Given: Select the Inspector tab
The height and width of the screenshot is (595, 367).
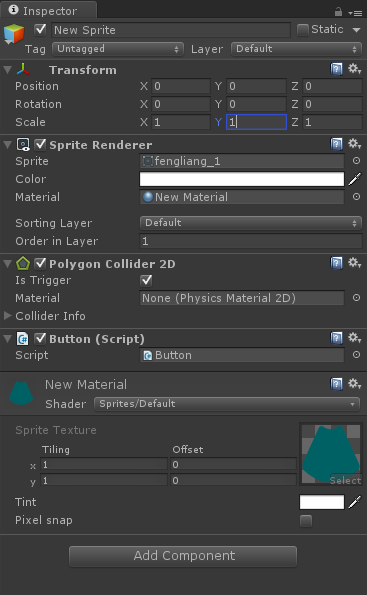Looking at the screenshot, I should (x=49, y=11).
